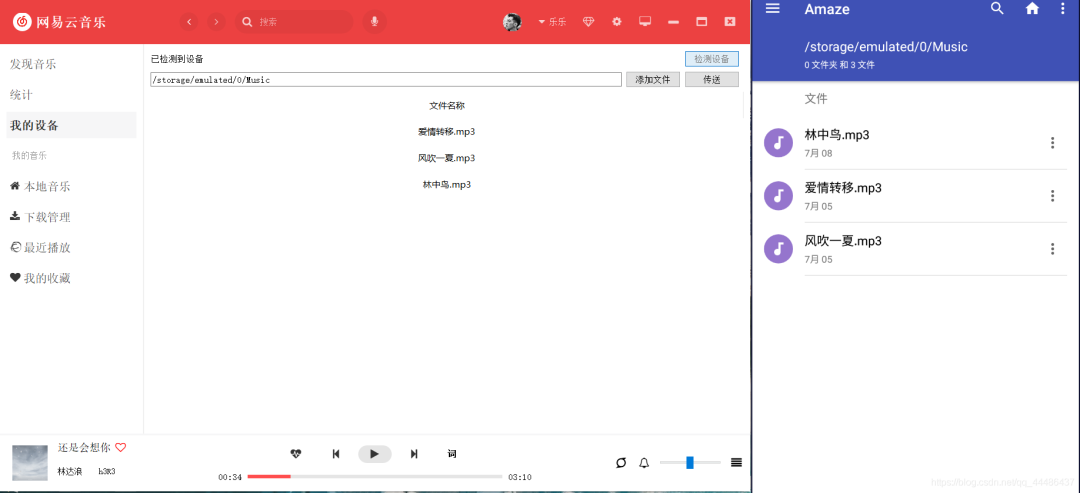
Task: Open options menu for 风吹一夏.mp3 in Amaze
Action: click(1052, 249)
